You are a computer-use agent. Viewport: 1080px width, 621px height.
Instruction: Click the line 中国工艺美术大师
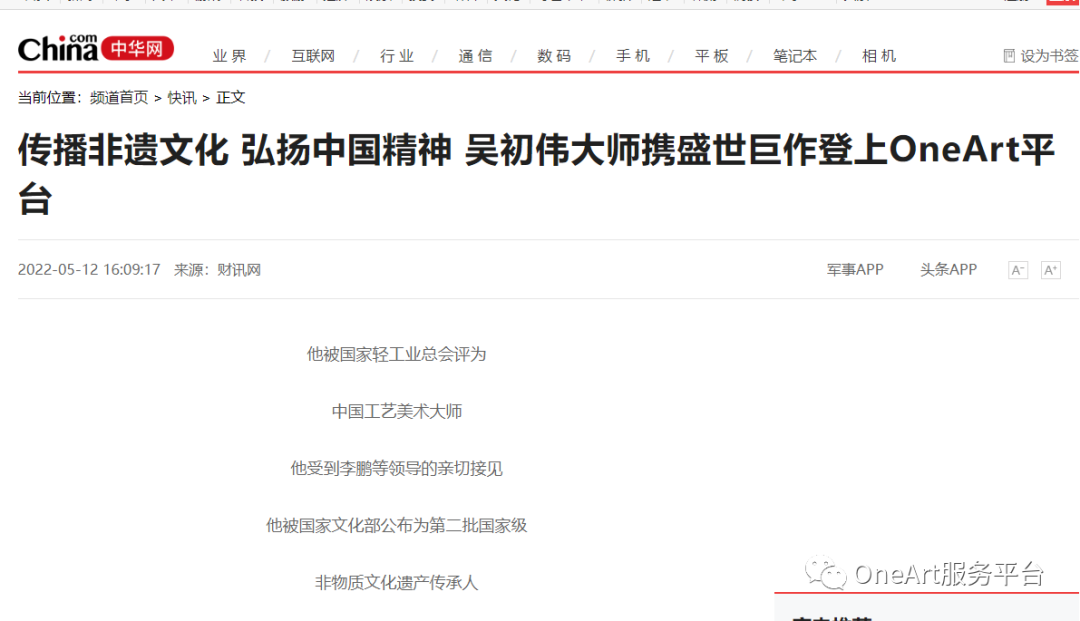click(x=397, y=412)
